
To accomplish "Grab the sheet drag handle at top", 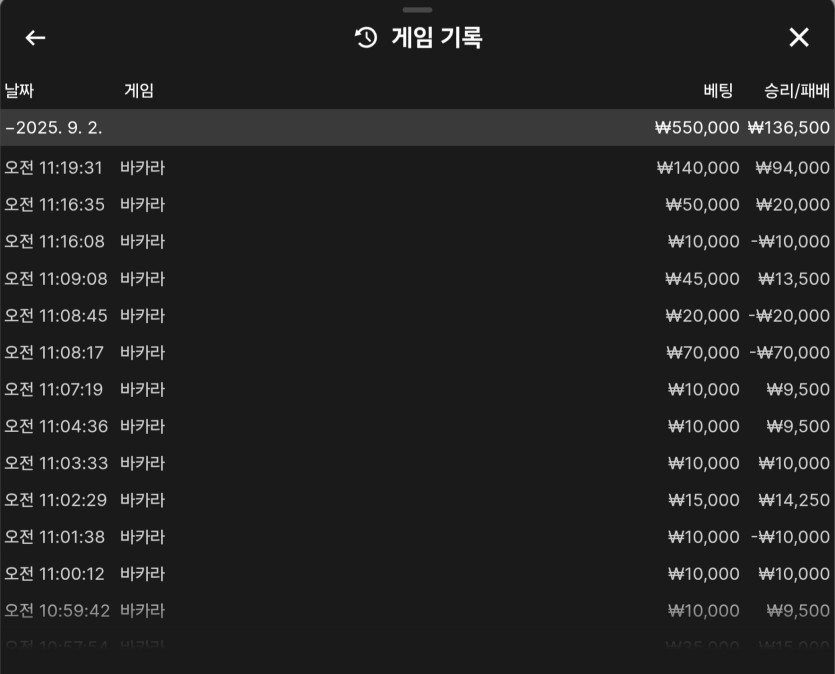I will [x=418, y=10].
